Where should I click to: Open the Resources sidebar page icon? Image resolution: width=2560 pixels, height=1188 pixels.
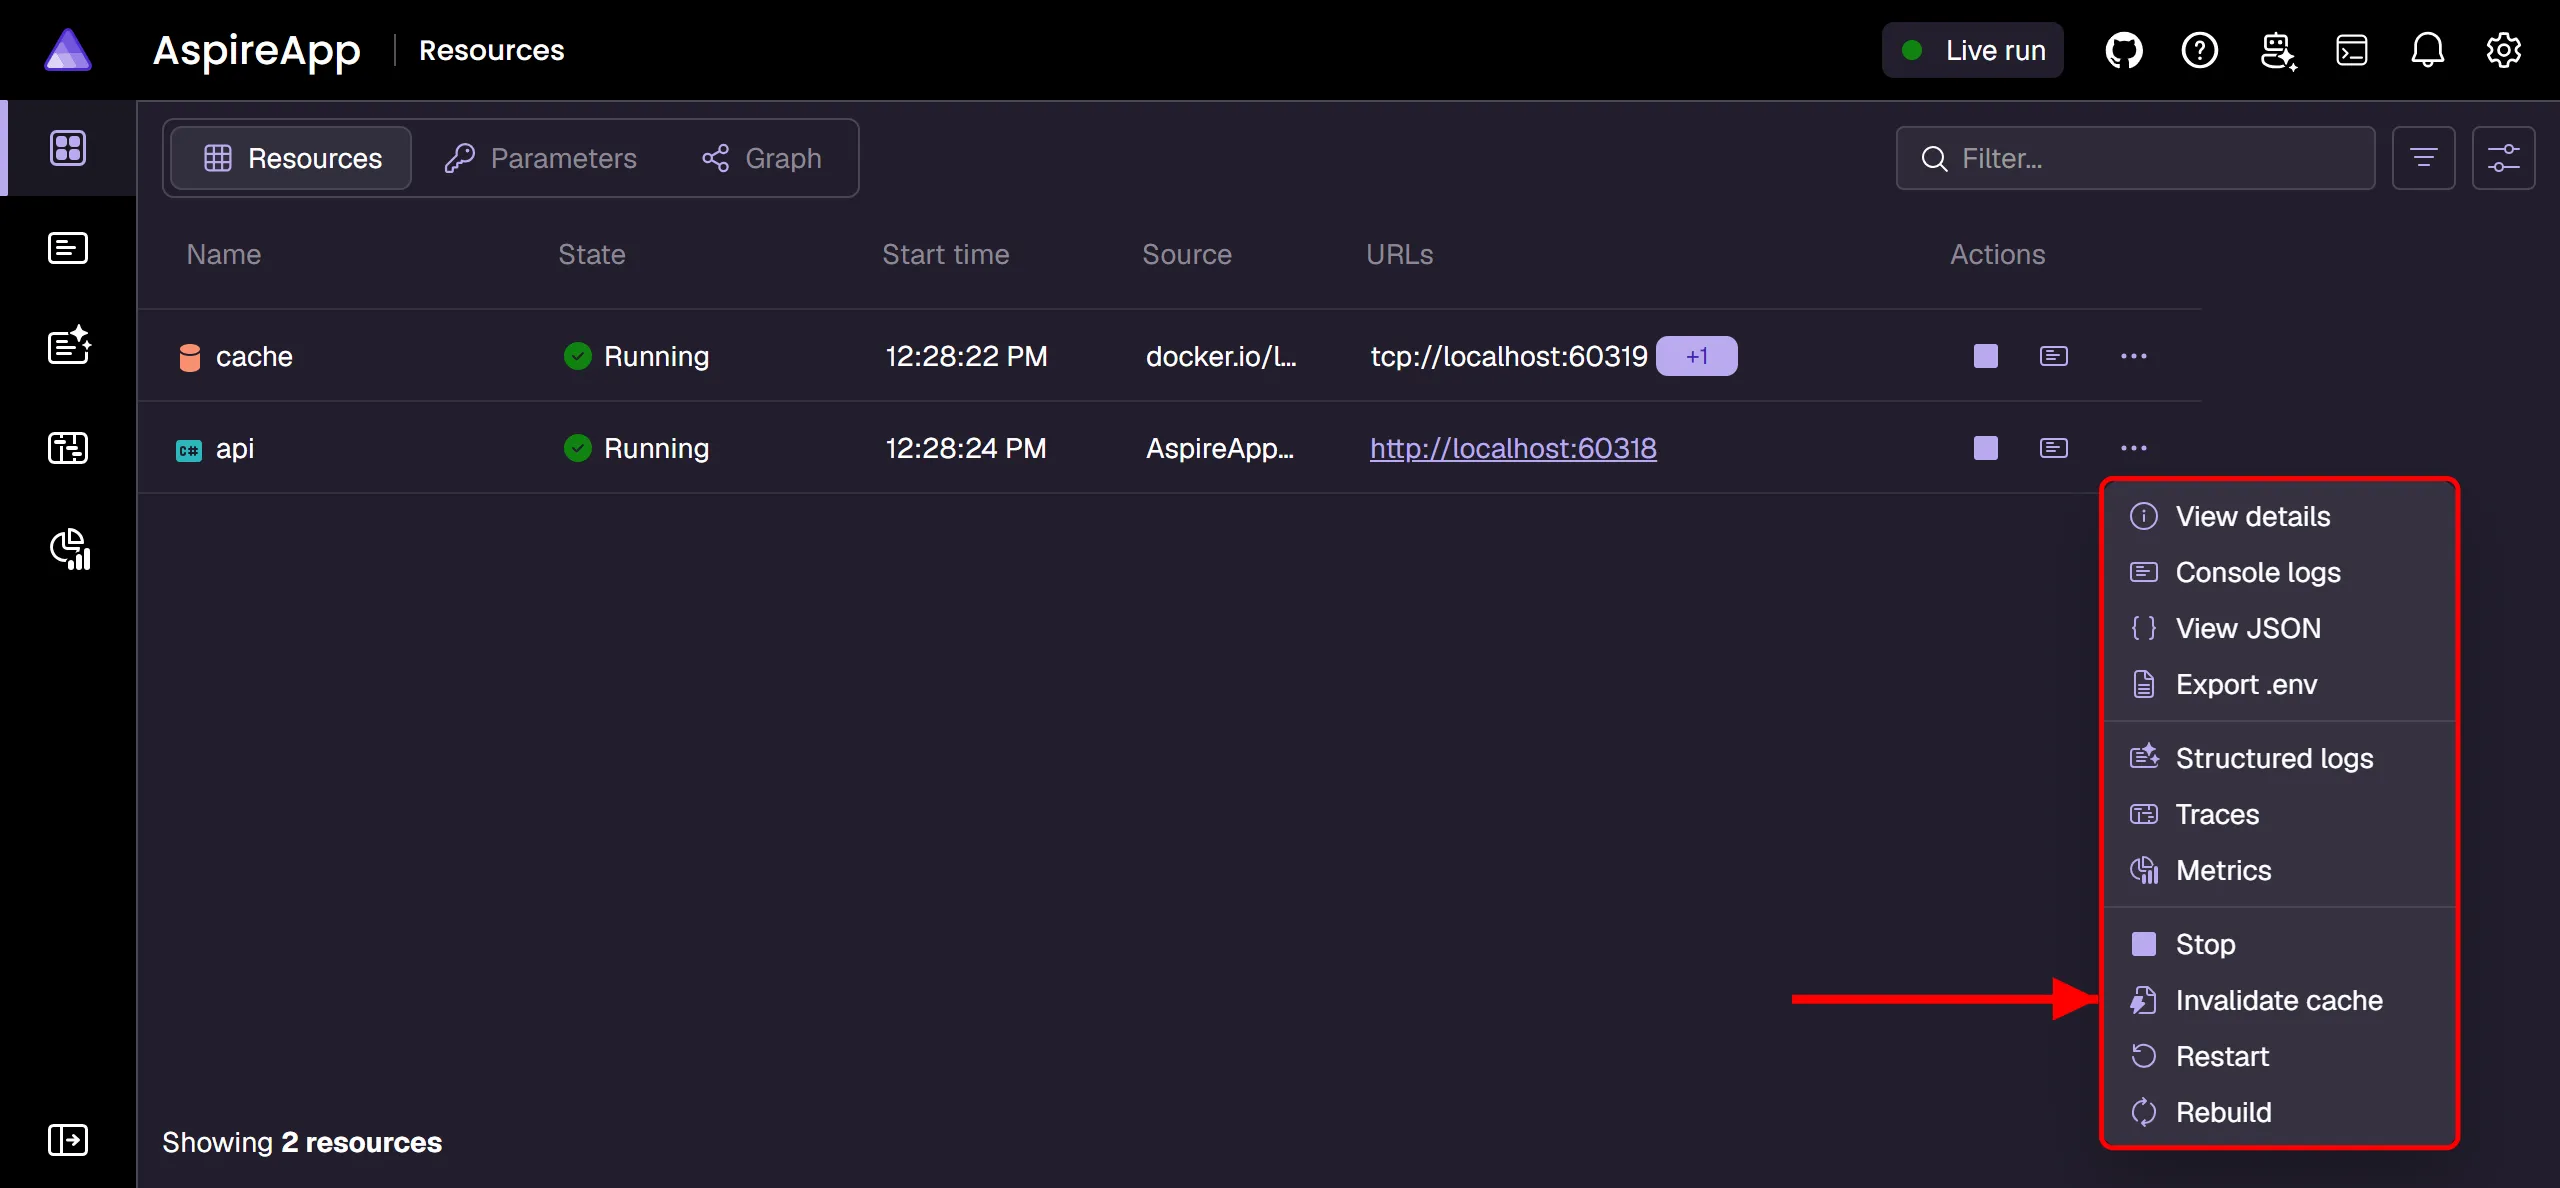[x=68, y=148]
